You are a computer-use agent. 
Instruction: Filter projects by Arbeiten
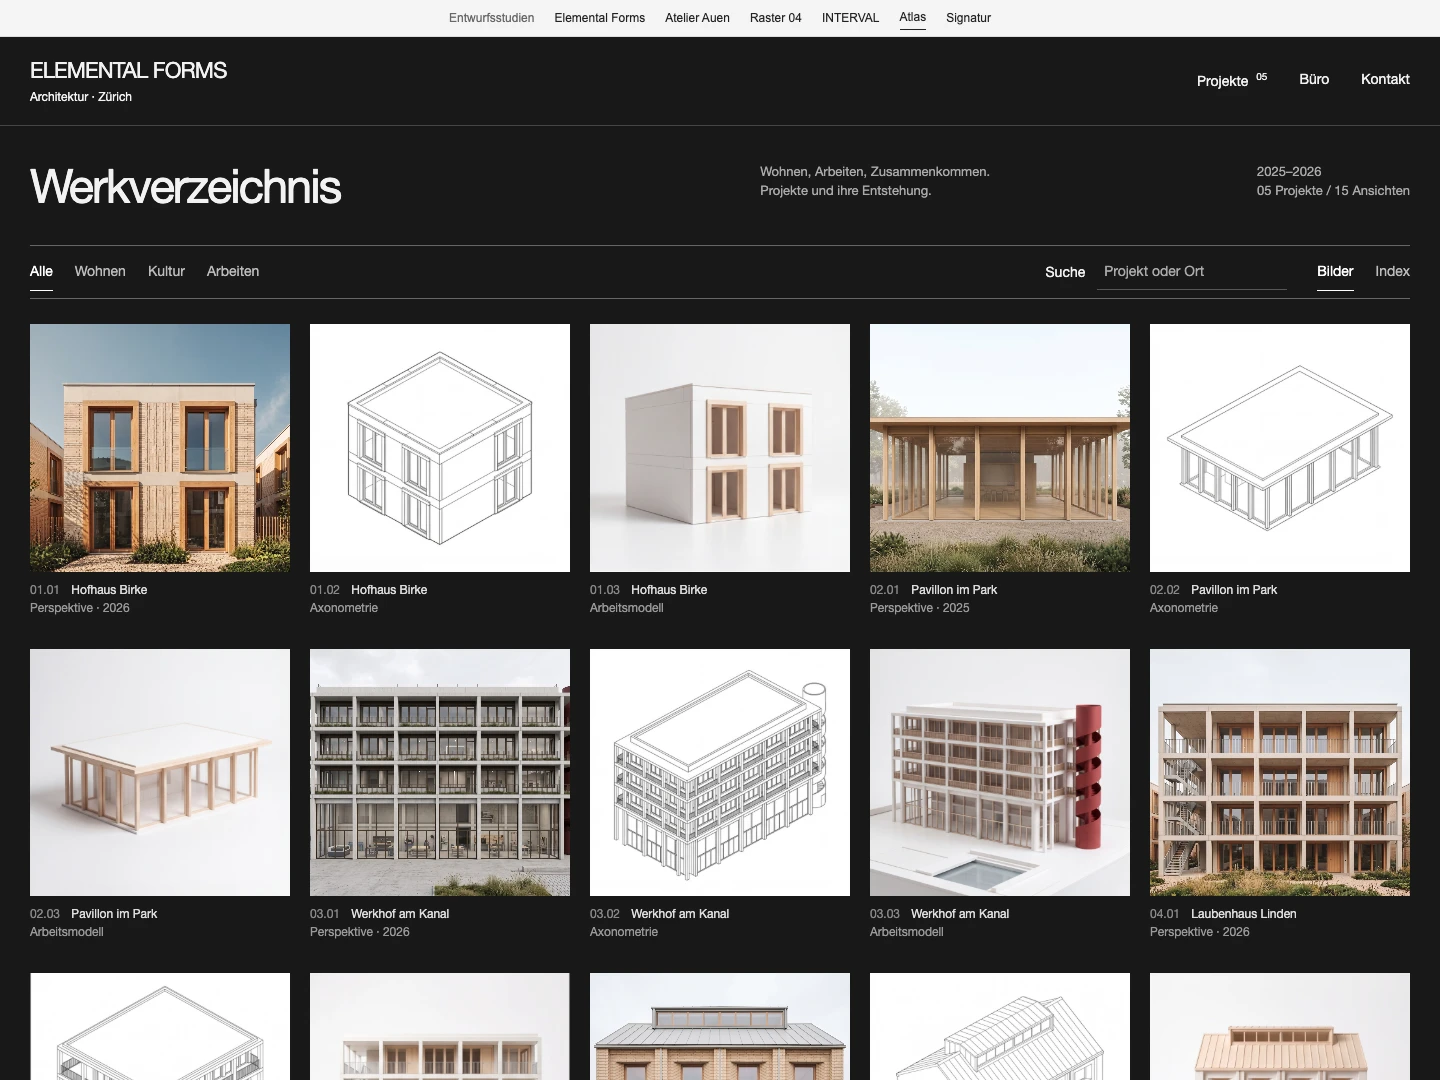coord(233,272)
